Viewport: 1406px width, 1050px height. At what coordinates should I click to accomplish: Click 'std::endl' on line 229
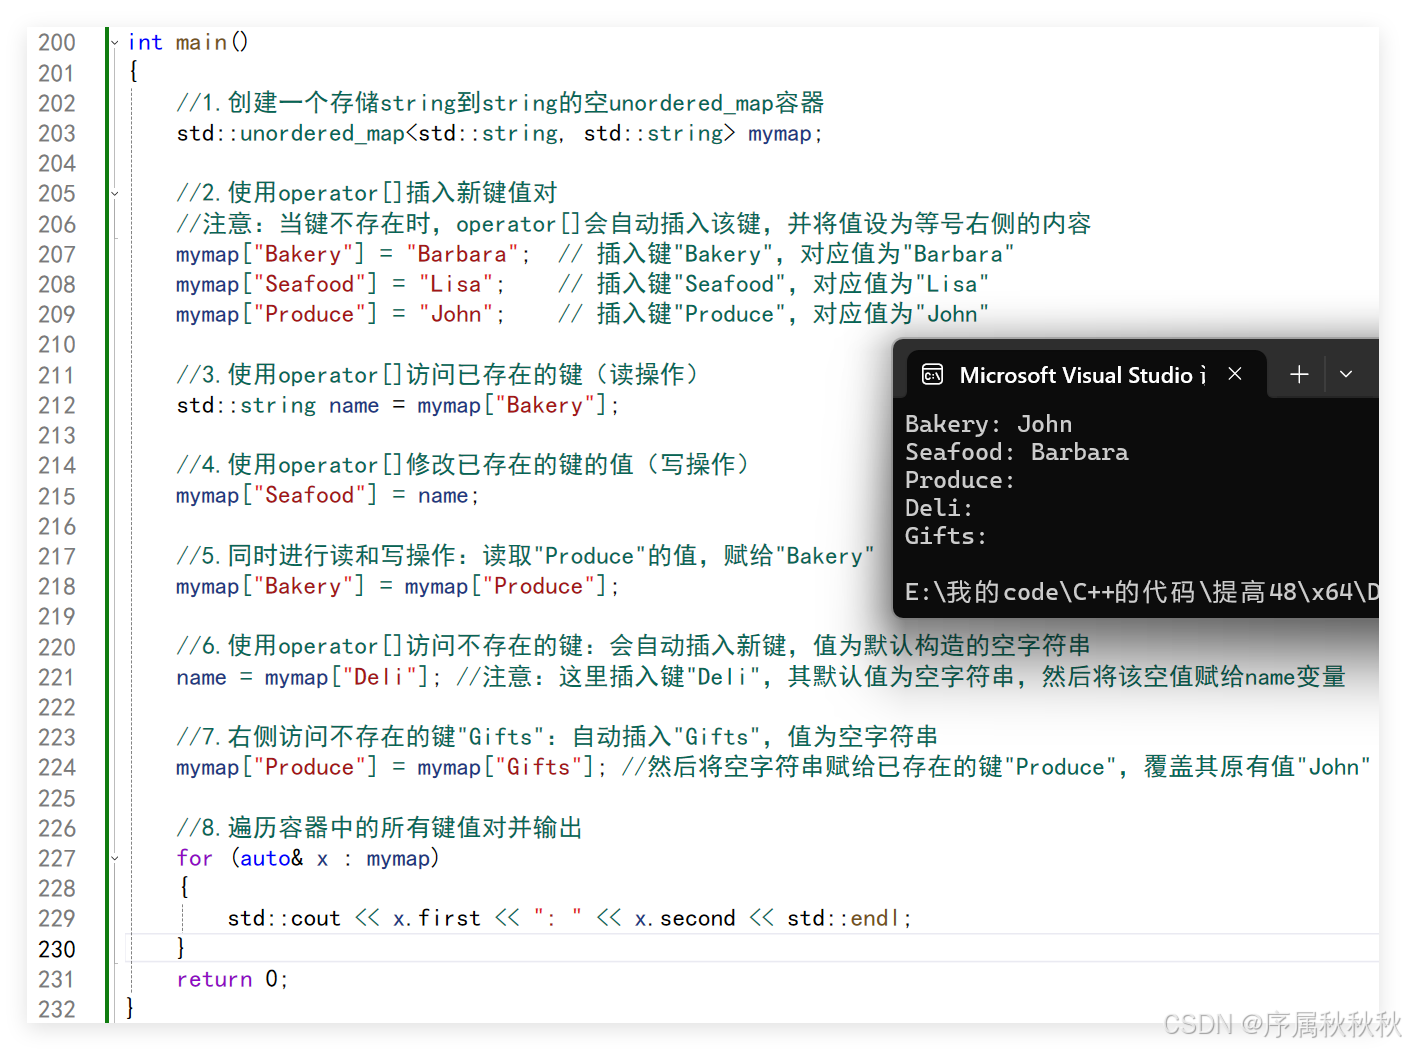click(x=844, y=918)
